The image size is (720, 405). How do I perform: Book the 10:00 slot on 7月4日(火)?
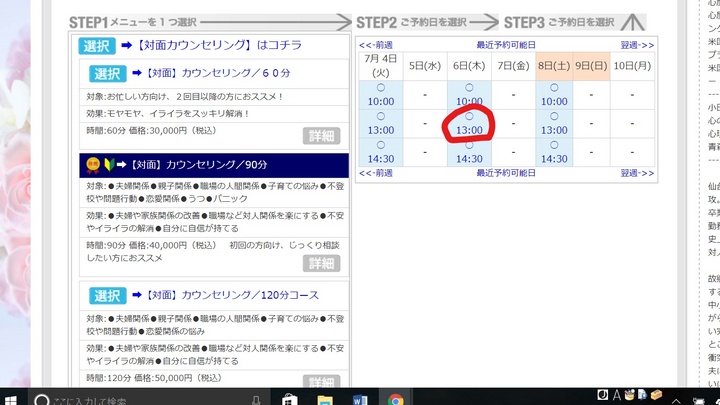coord(381,95)
